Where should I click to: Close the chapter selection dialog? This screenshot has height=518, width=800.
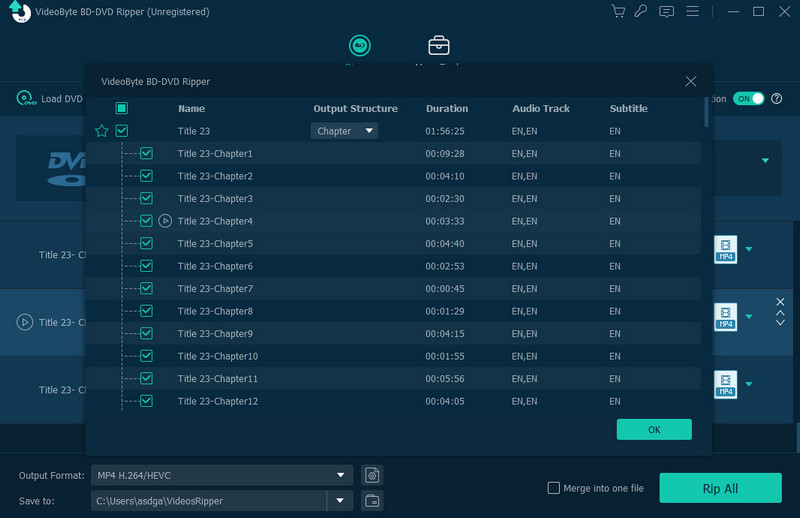[690, 81]
